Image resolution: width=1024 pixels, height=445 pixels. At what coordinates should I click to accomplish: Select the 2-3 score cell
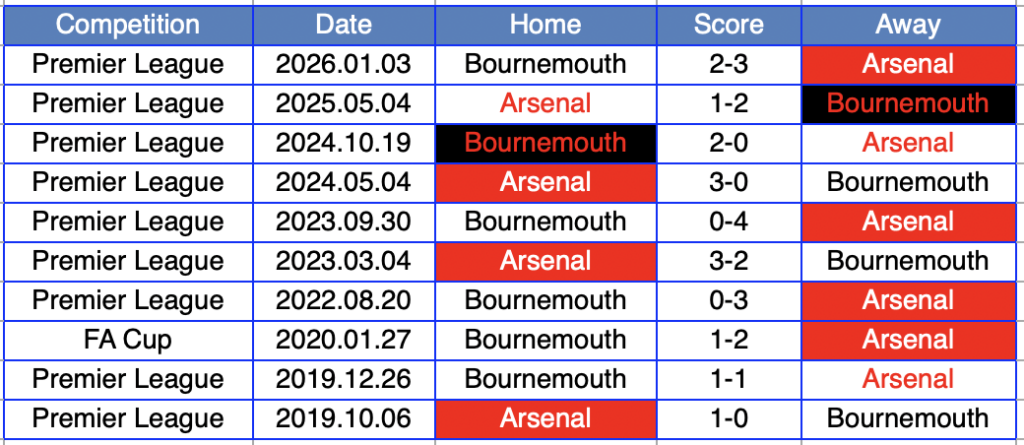728,65
